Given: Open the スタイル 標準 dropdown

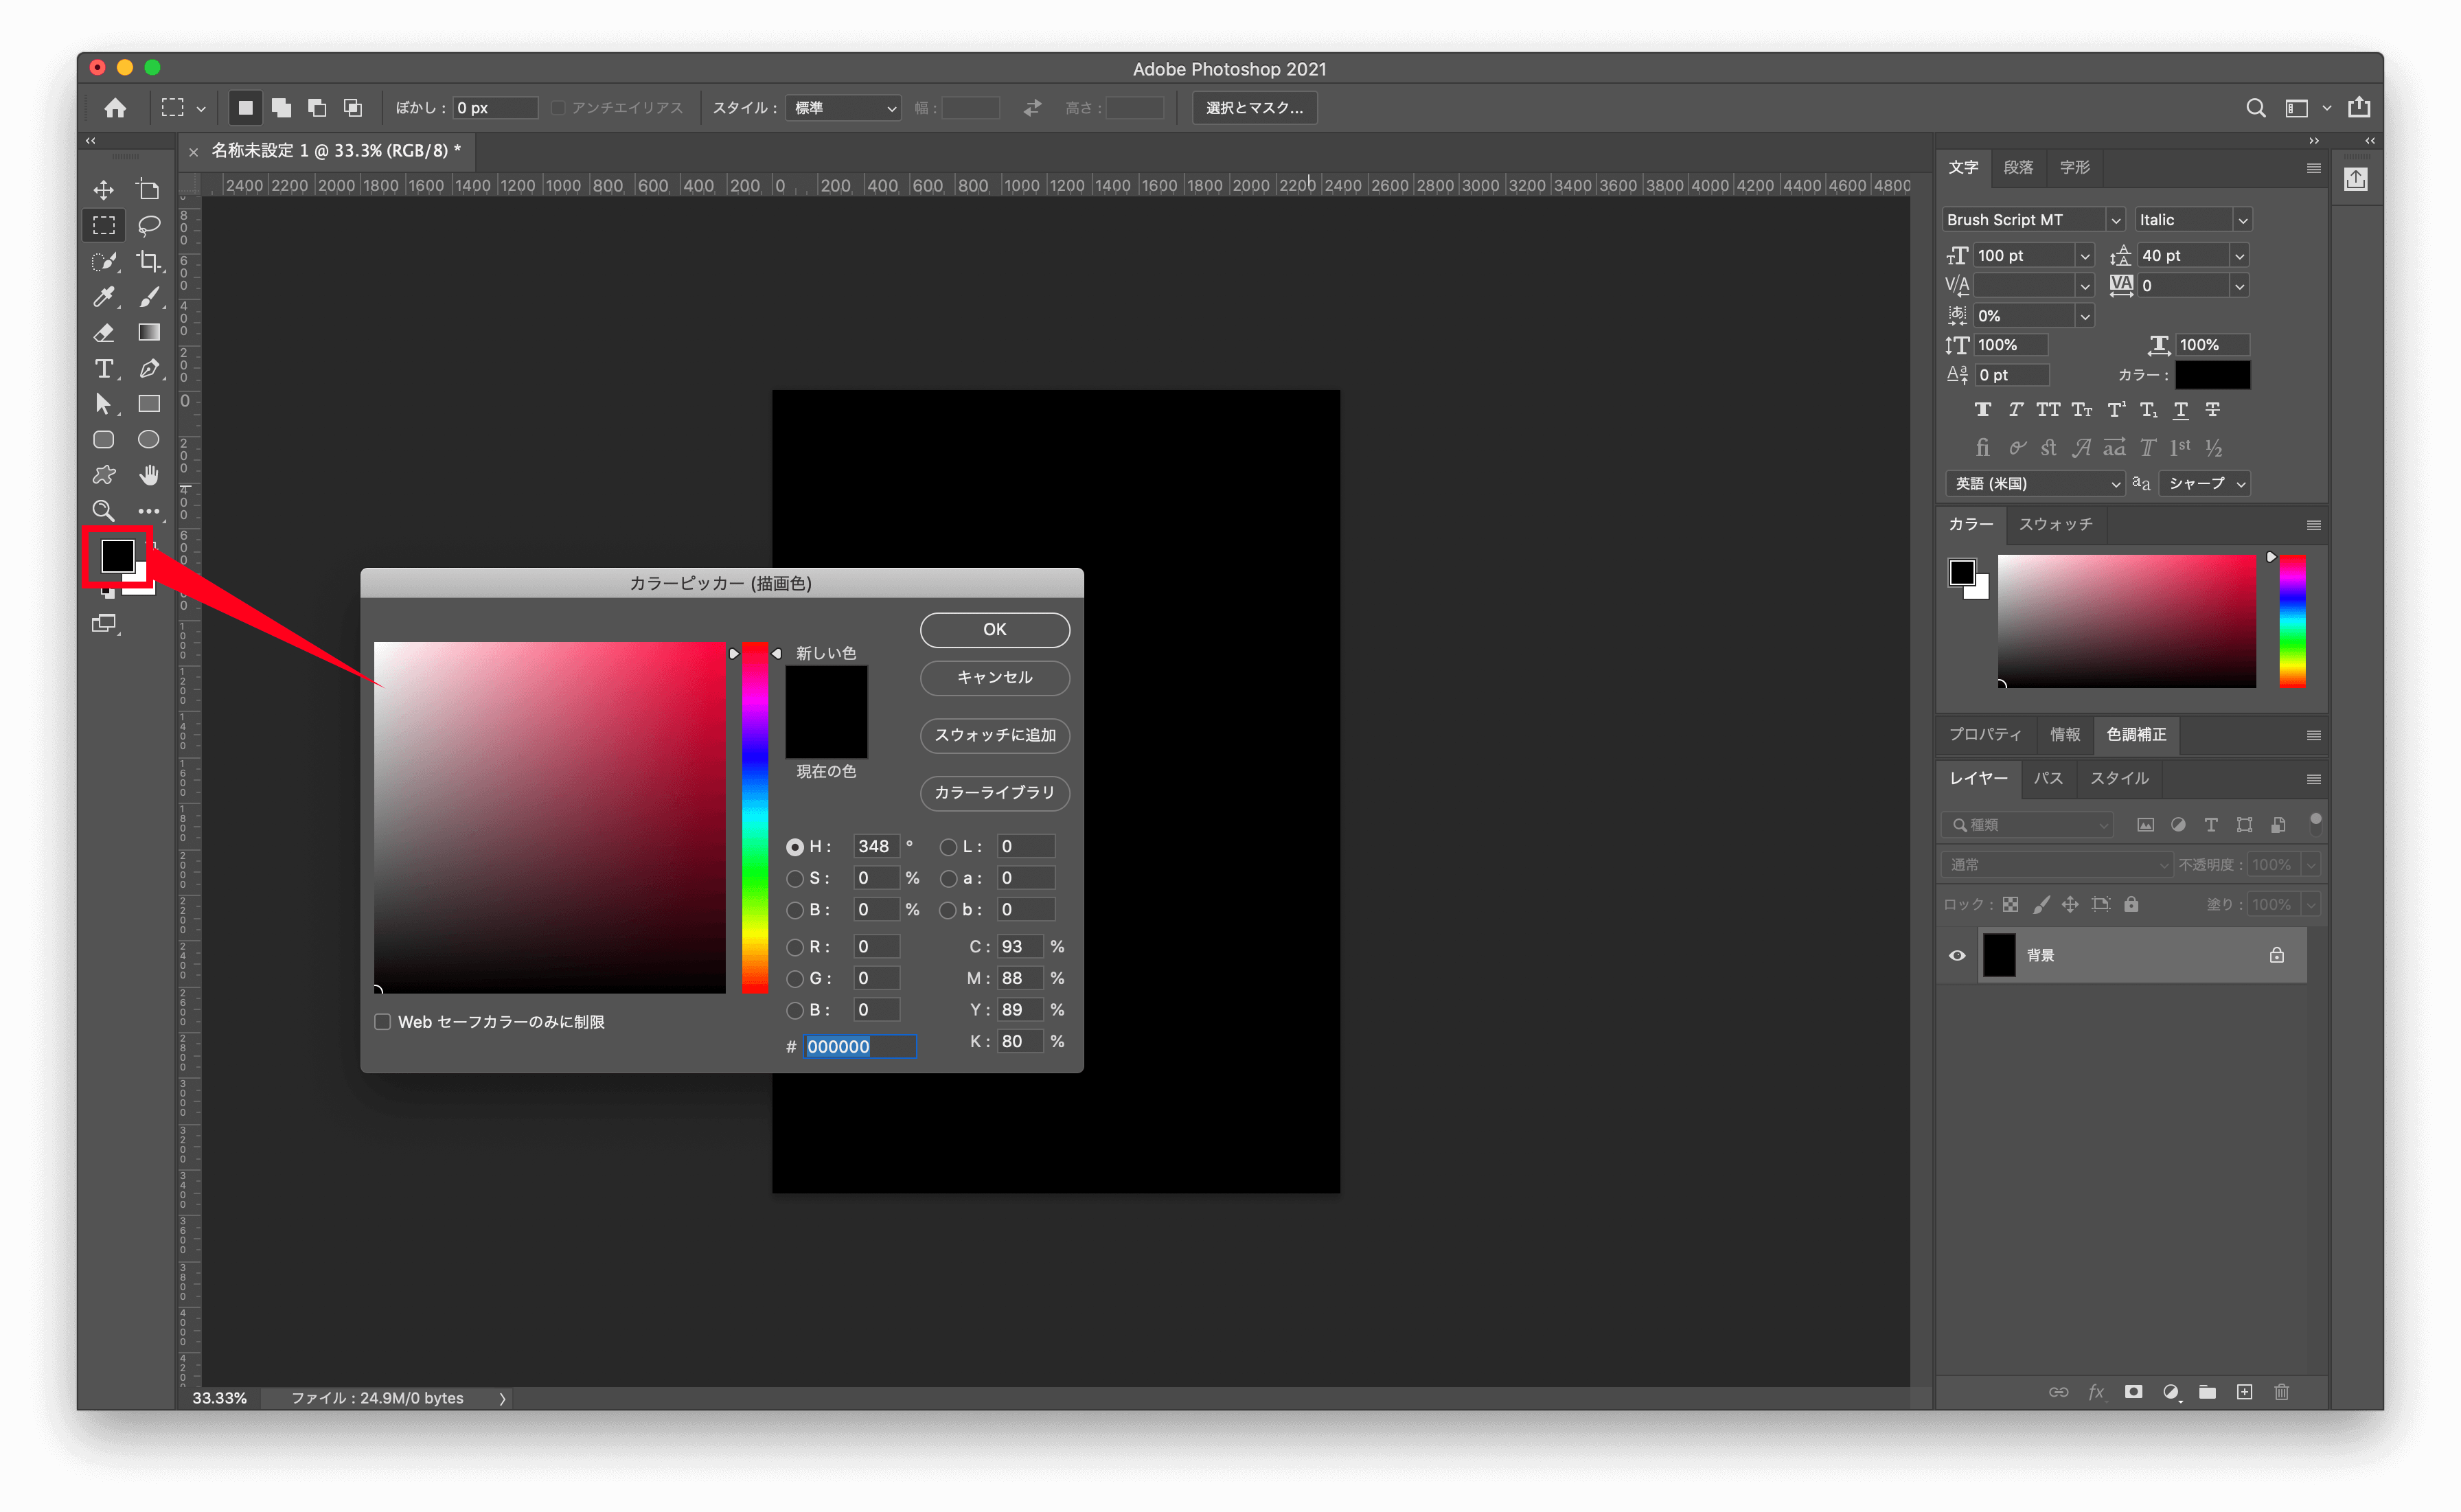Looking at the screenshot, I should [844, 108].
